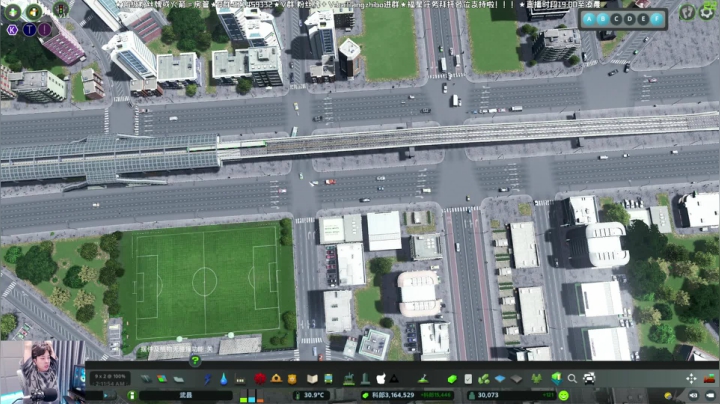
Task: Open the vehicle traffic mod icon
Action: tap(589, 379)
